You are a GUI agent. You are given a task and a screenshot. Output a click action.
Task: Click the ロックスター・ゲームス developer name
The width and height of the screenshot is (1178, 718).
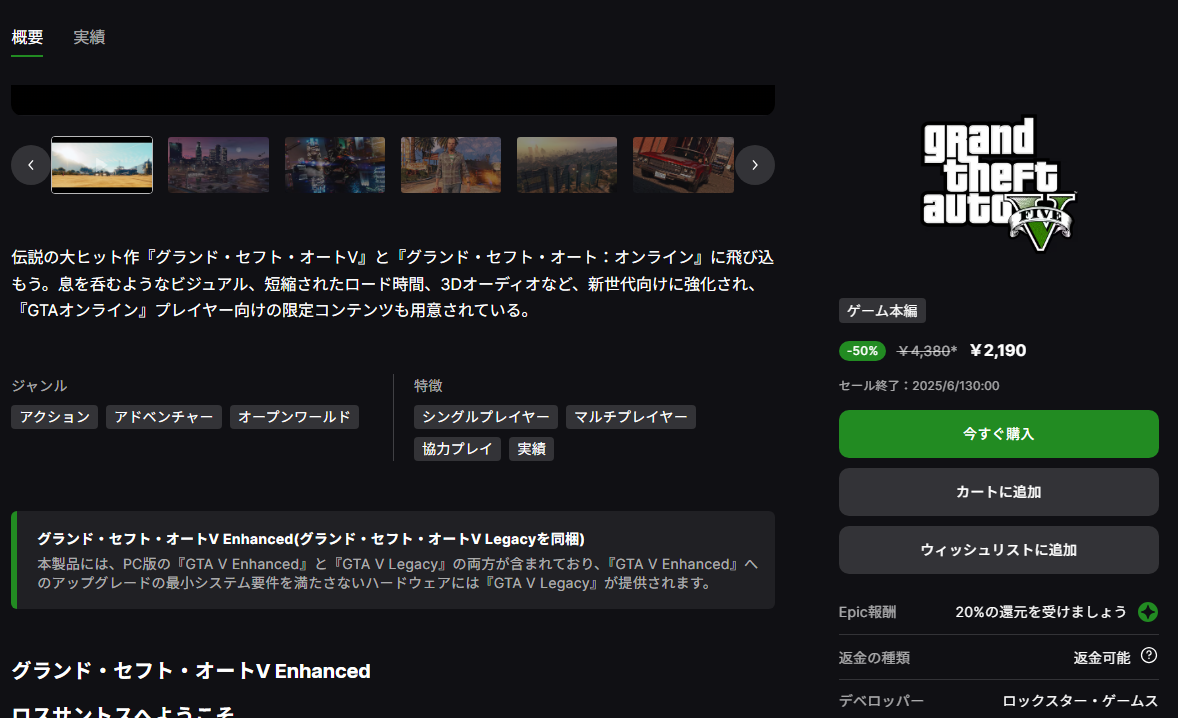click(1080, 701)
